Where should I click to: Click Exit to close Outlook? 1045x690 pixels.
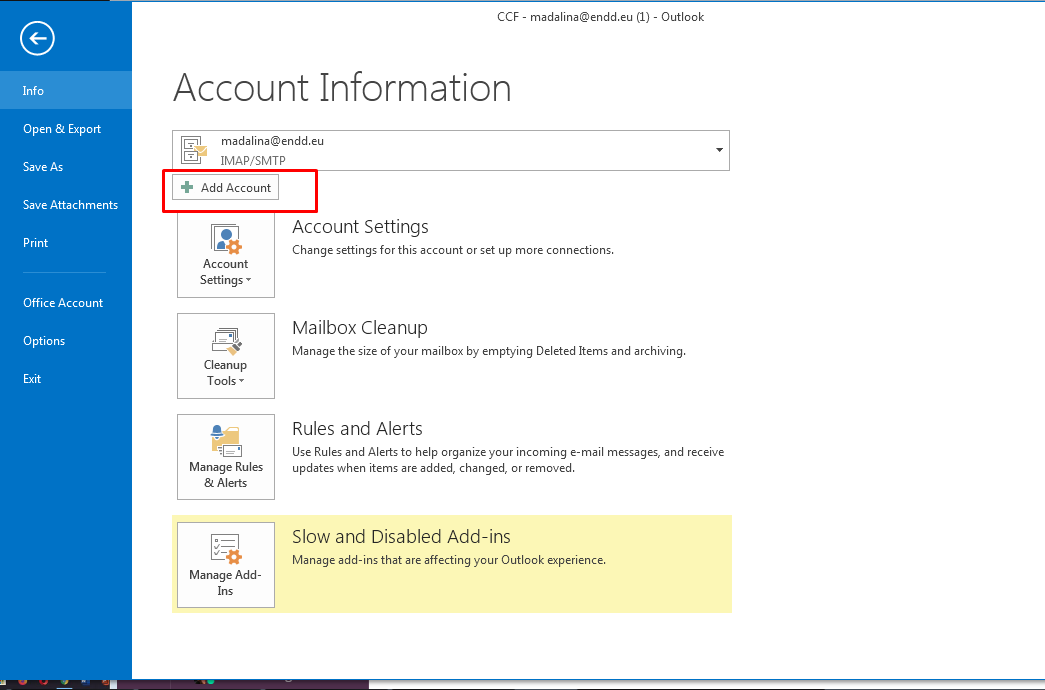coord(32,379)
